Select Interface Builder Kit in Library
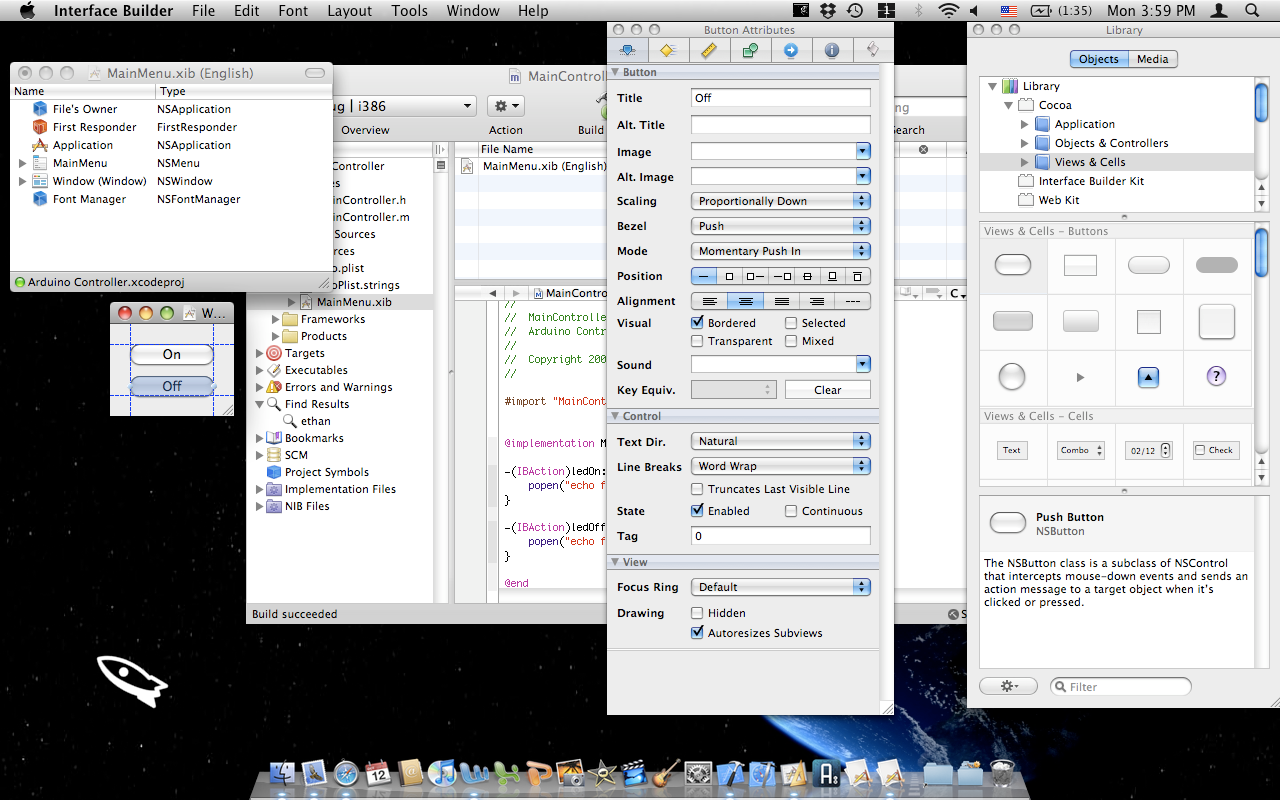This screenshot has width=1280, height=800. point(1091,181)
